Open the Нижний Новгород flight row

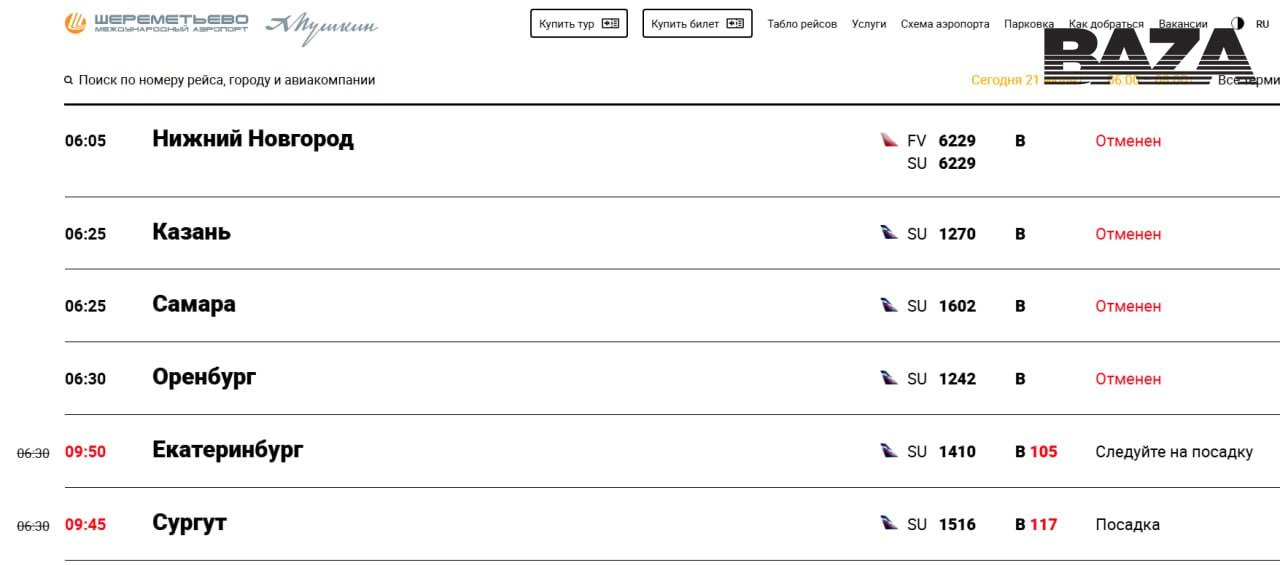pos(672,151)
